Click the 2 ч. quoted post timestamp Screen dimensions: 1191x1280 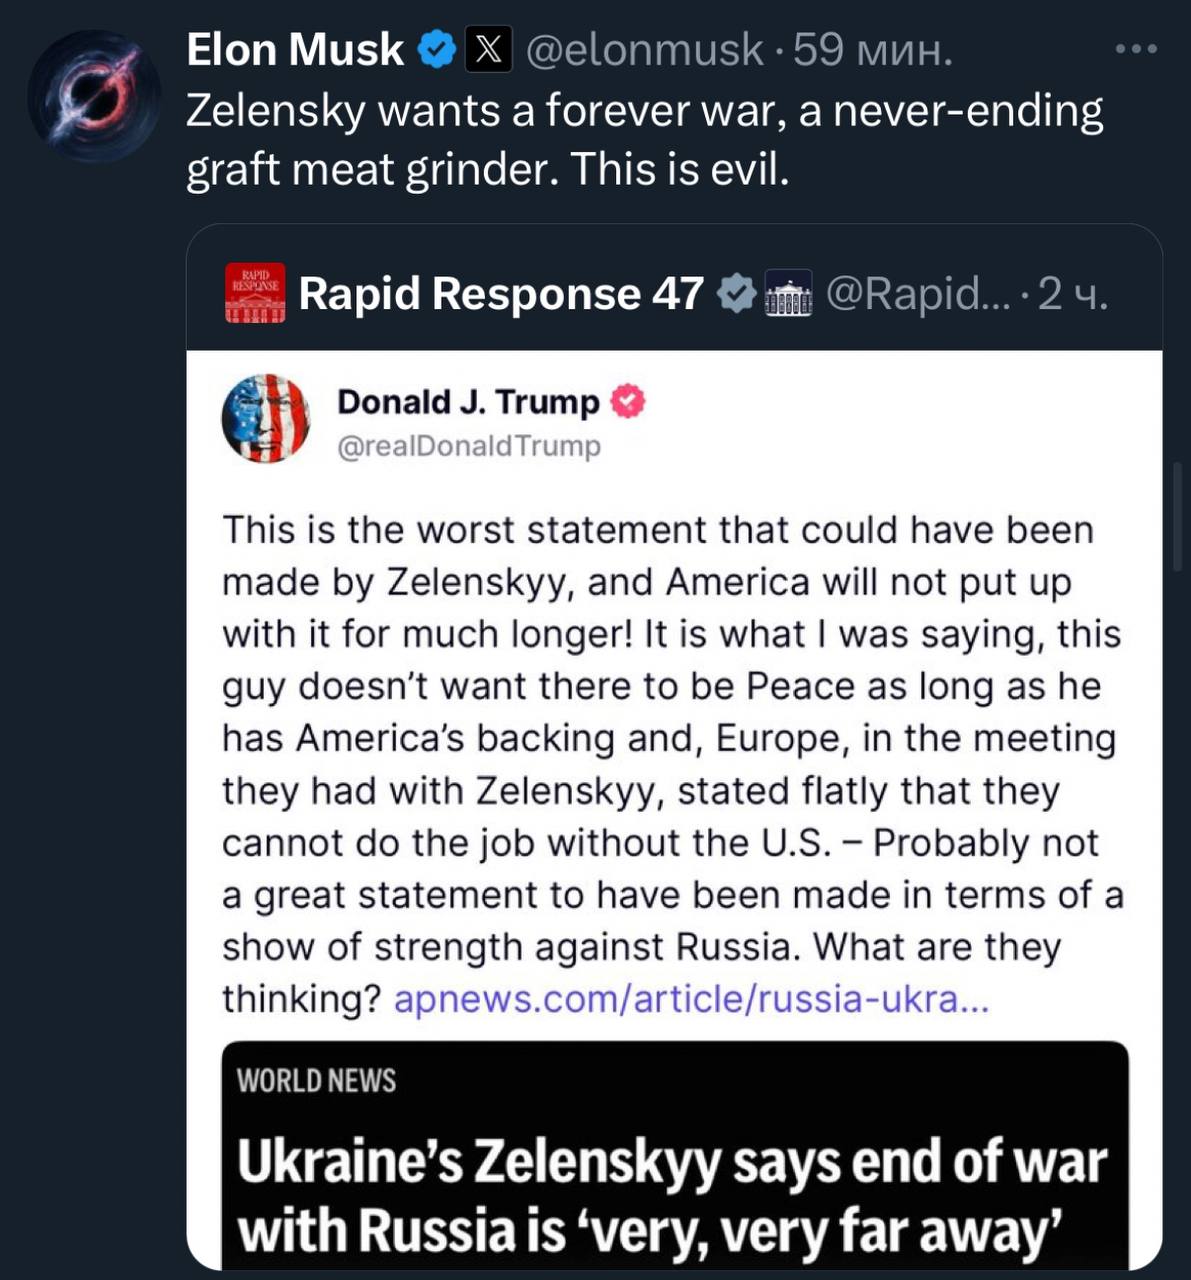click(1072, 294)
